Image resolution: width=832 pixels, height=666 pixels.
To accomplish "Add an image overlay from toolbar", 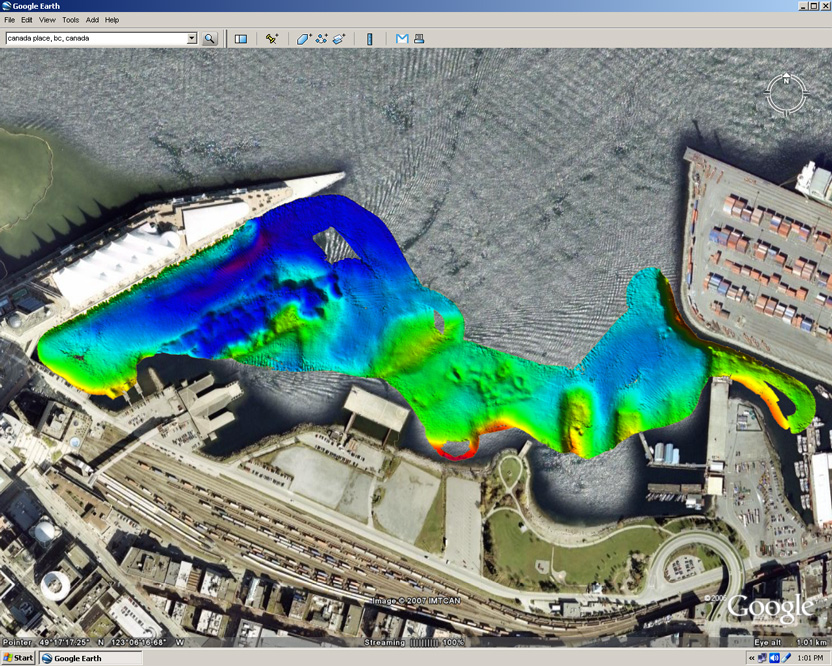I will tap(339, 39).
